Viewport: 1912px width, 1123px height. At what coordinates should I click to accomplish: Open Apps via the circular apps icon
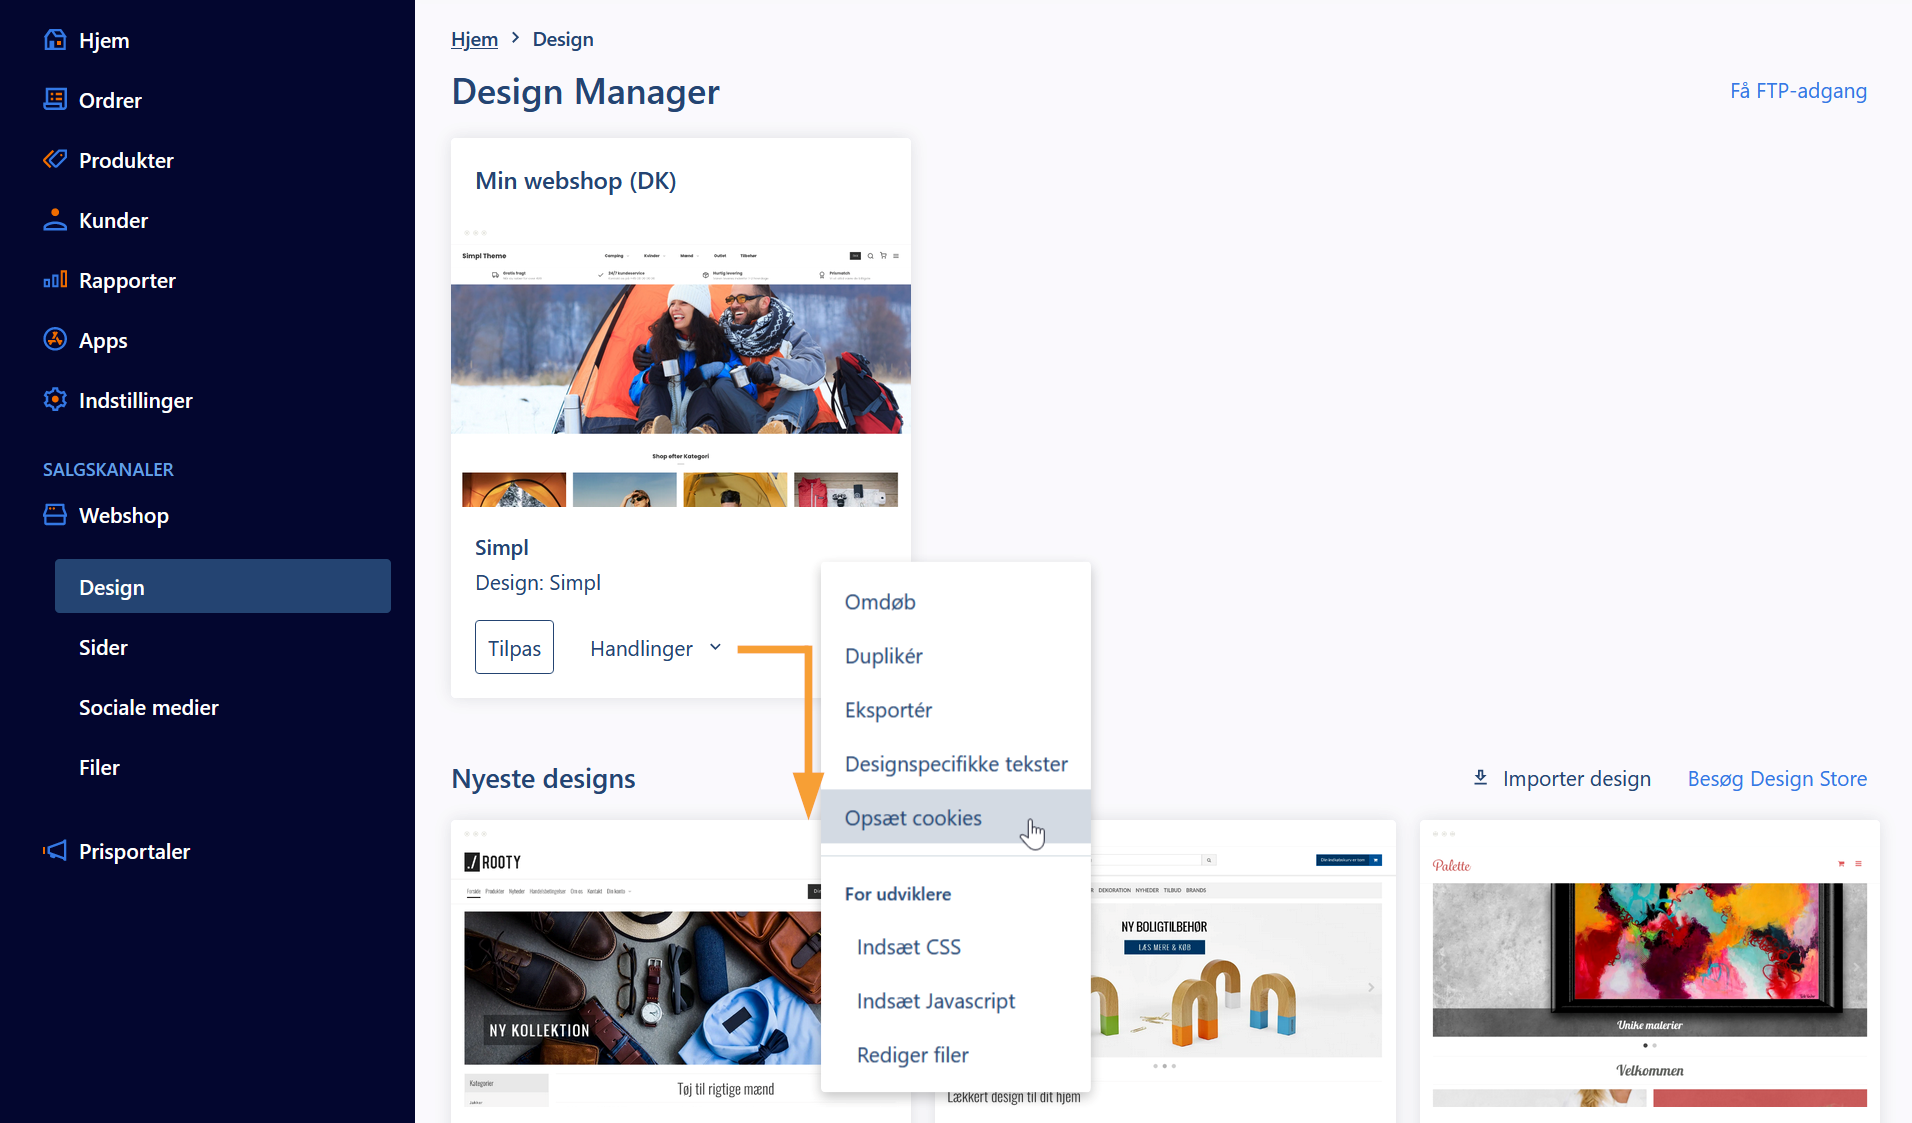tap(55, 339)
